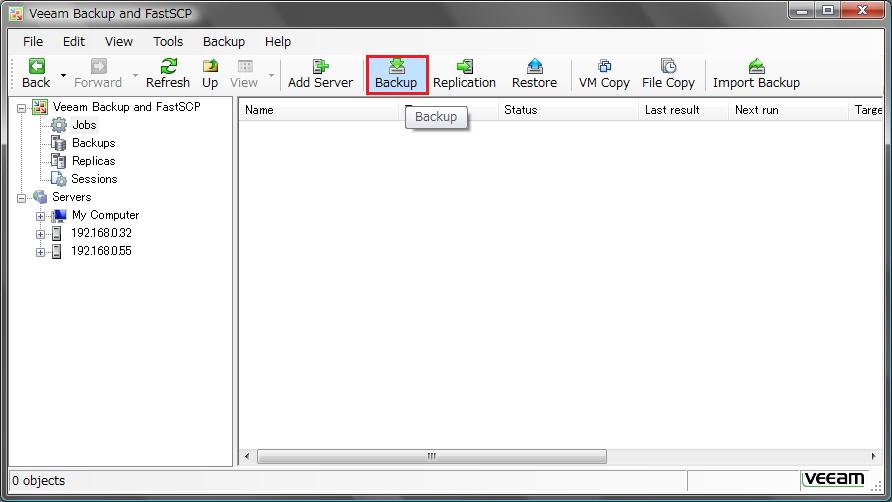This screenshot has width=892, height=502.
Task: Expand the 192.168.0.32 server node
Action: [40, 234]
